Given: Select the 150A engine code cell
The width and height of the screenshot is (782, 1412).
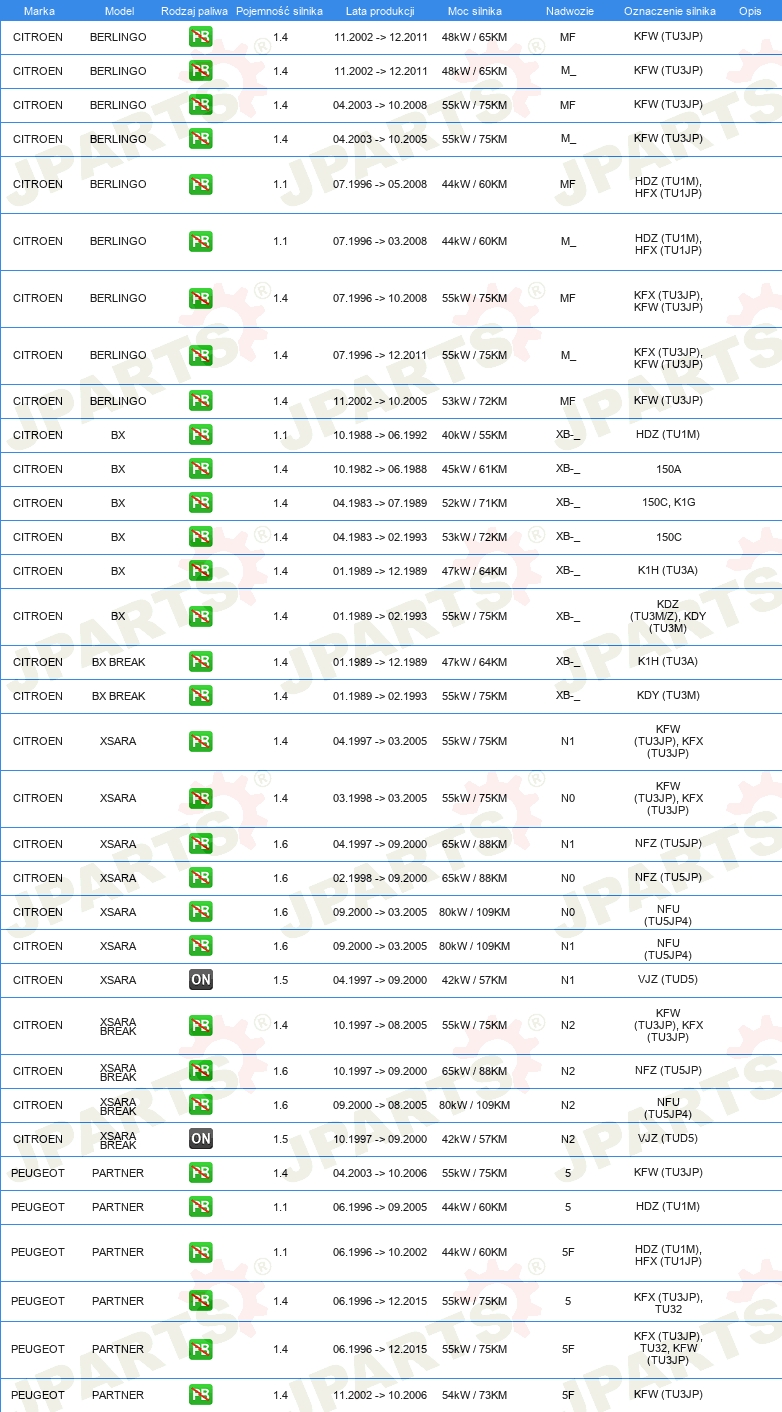Looking at the screenshot, I should pyautogui.click(x=668, y=469).
